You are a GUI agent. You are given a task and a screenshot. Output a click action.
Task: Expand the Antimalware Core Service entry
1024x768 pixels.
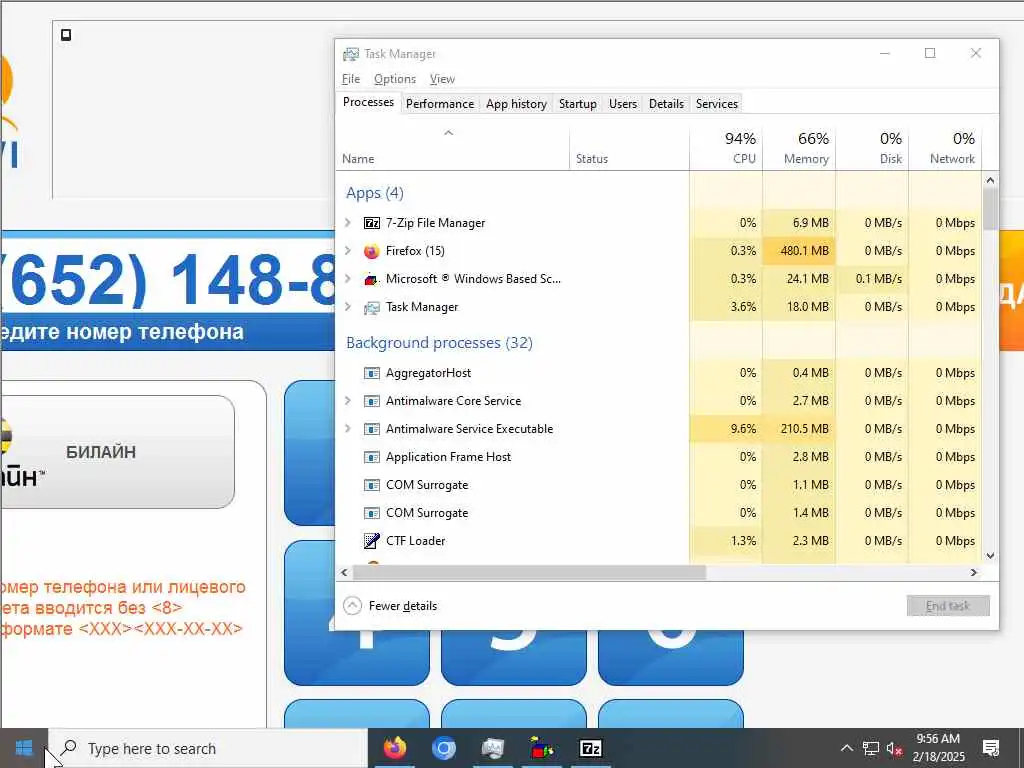pos(348,402)
